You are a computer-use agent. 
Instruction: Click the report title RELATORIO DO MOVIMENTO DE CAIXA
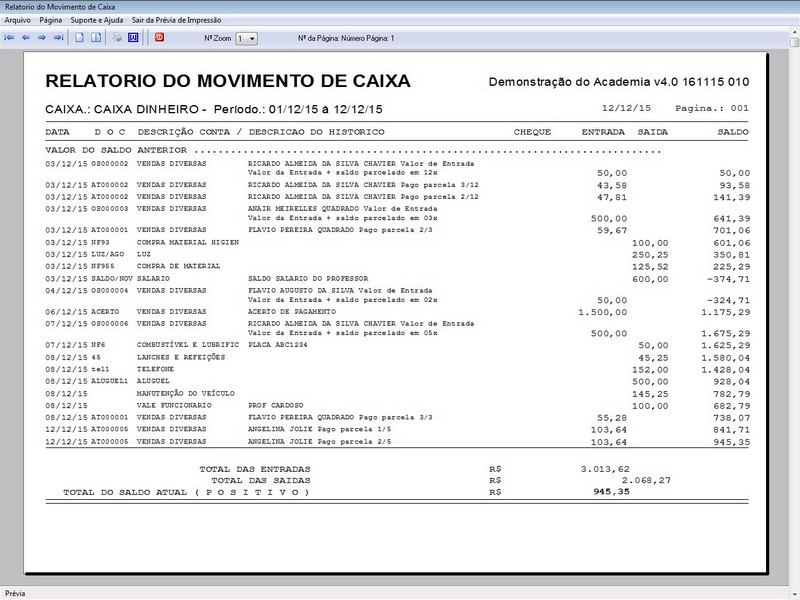point(228,81)
